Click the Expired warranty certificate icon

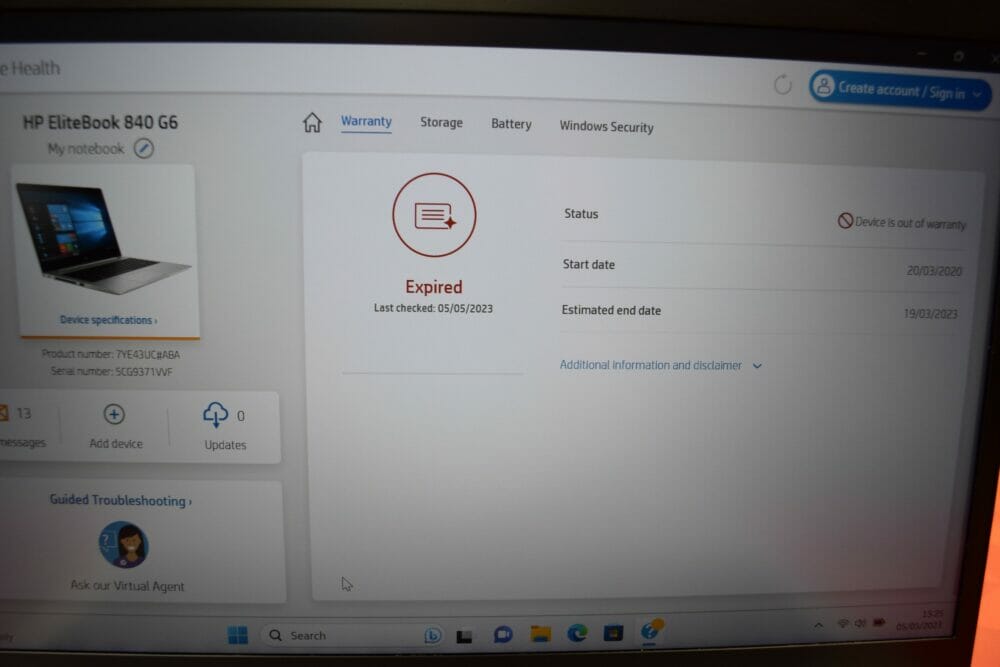[434, 215]
